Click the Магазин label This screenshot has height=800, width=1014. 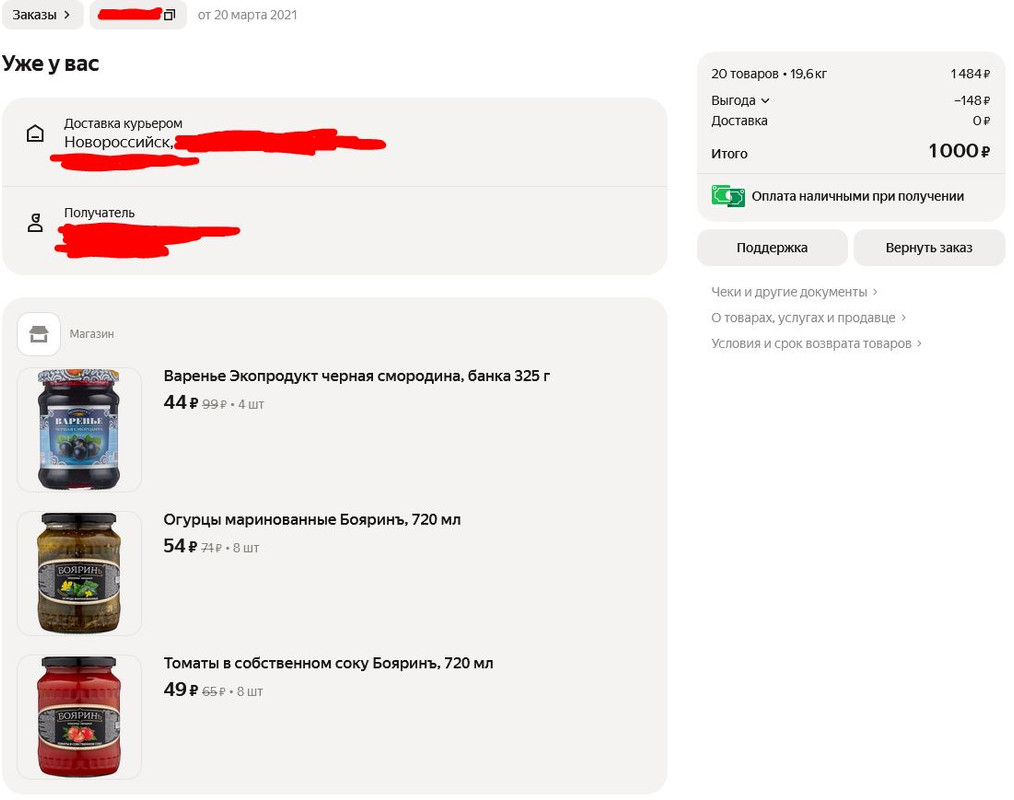(92, 334)
